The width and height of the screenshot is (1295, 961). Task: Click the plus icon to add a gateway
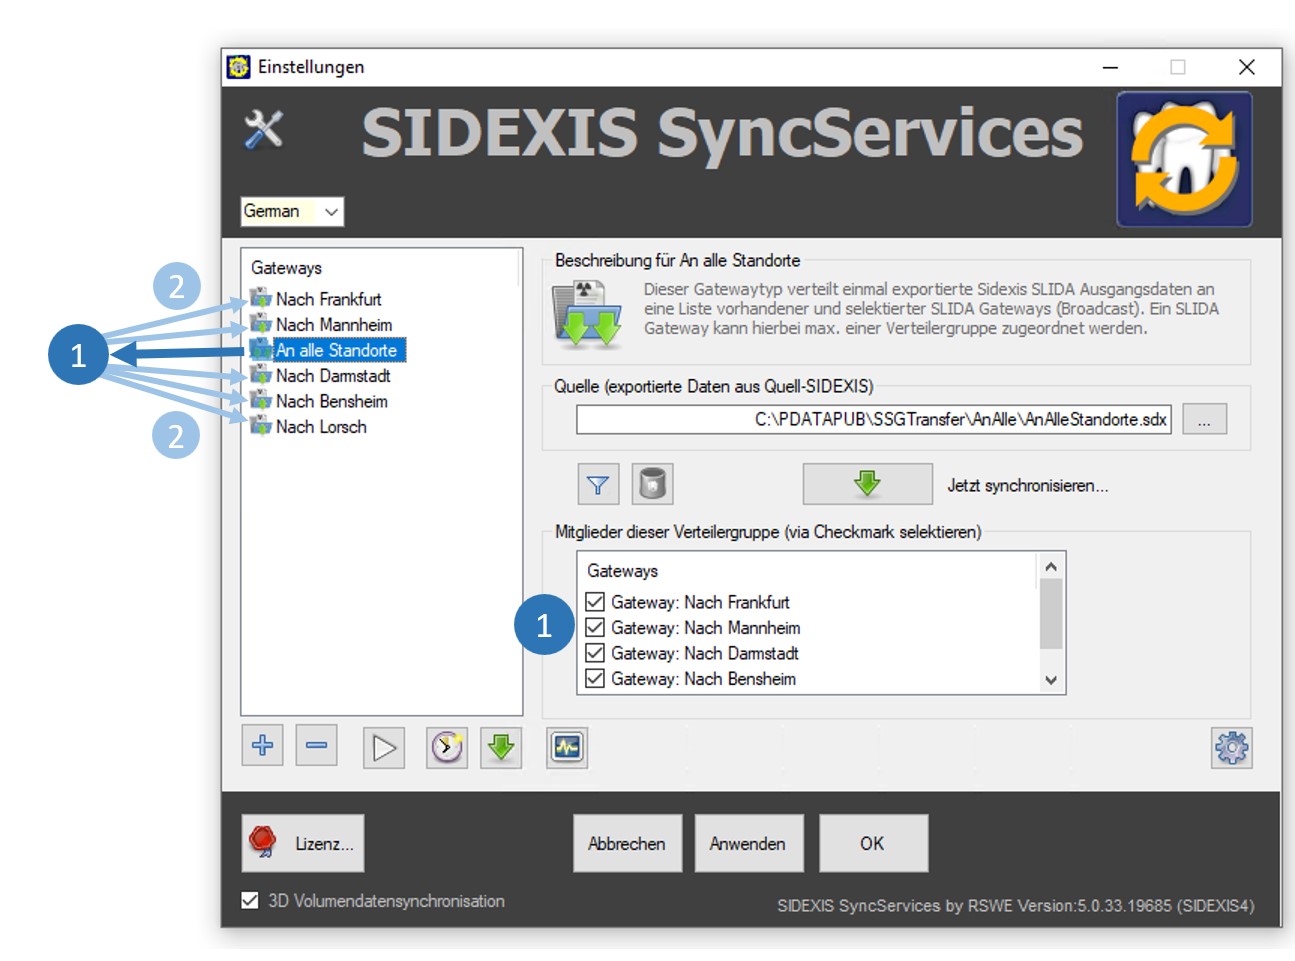click(x=262, y=746)
